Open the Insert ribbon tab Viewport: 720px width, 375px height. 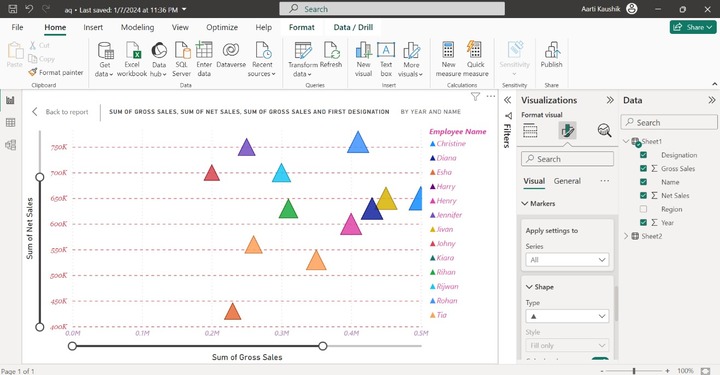93,27
